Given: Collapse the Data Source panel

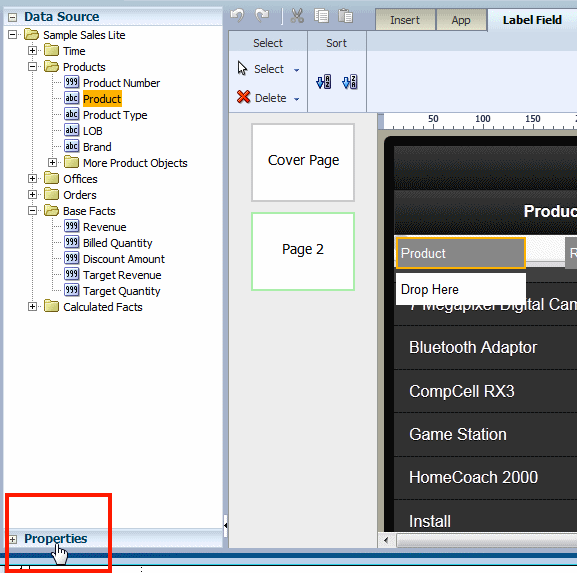Looking at the screenshot, I should click(13, 17).
